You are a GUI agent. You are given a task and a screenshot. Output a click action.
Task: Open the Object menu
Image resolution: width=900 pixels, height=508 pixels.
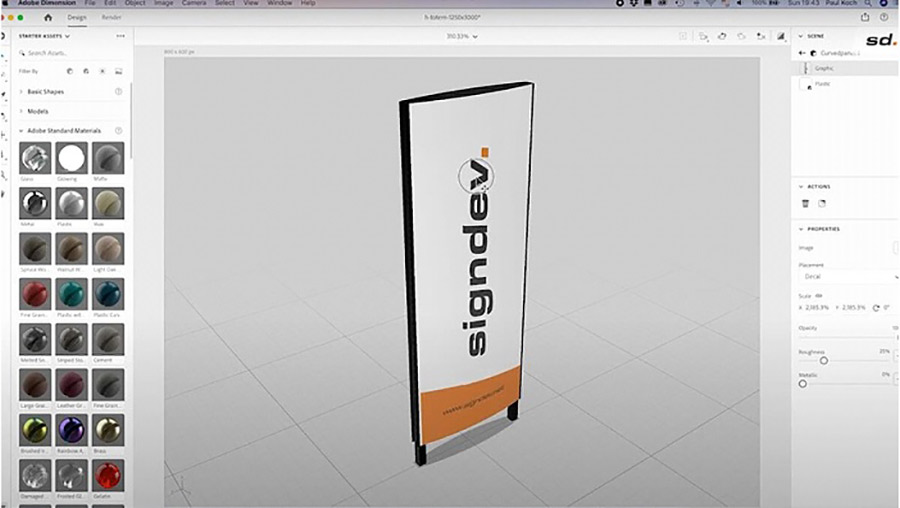[x=135, y=3]
